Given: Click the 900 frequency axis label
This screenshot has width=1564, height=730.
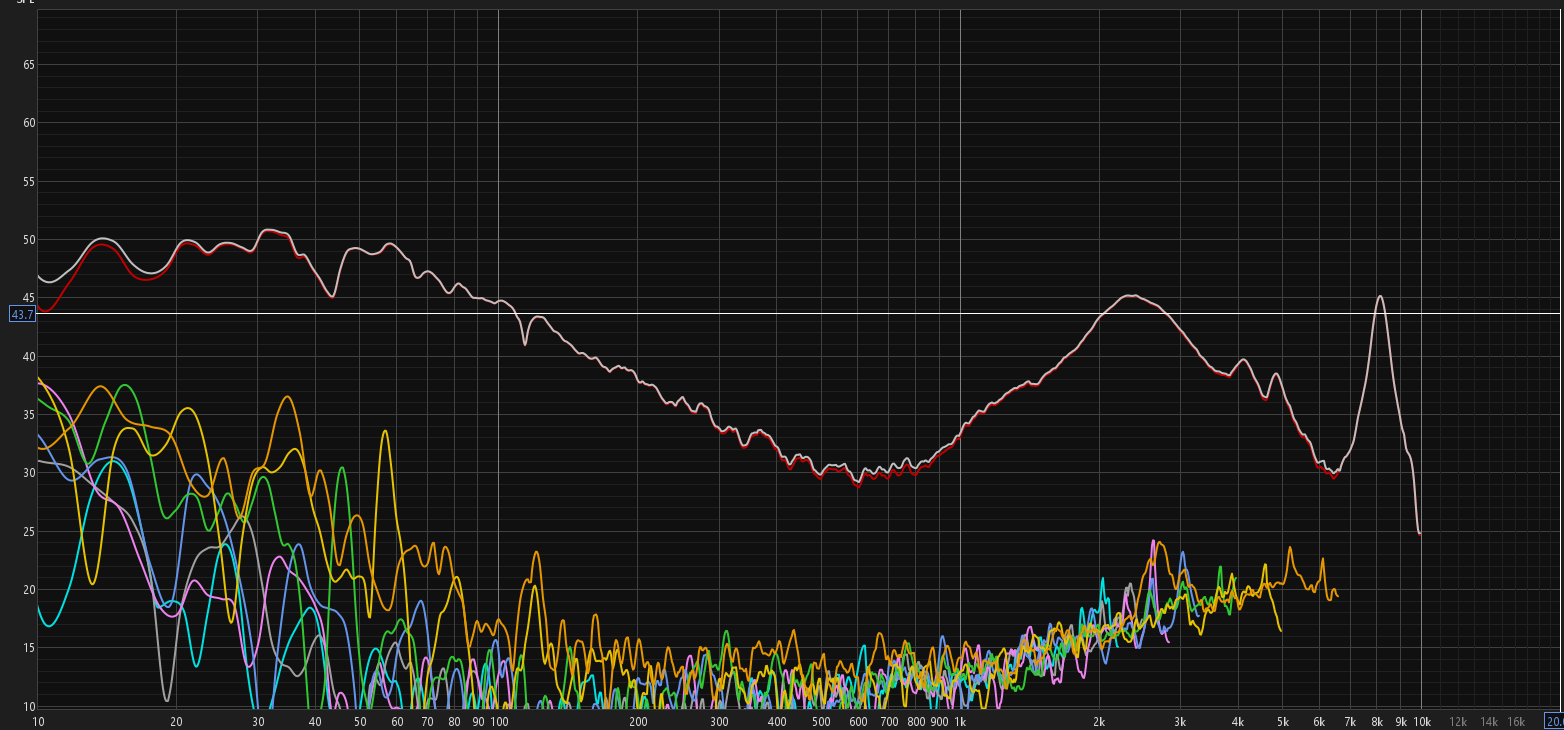Looking at the screenshot, I should [939, 721].
